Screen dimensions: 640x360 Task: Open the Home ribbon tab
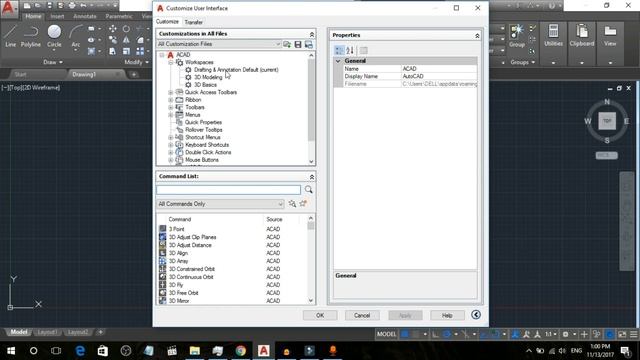33,16
